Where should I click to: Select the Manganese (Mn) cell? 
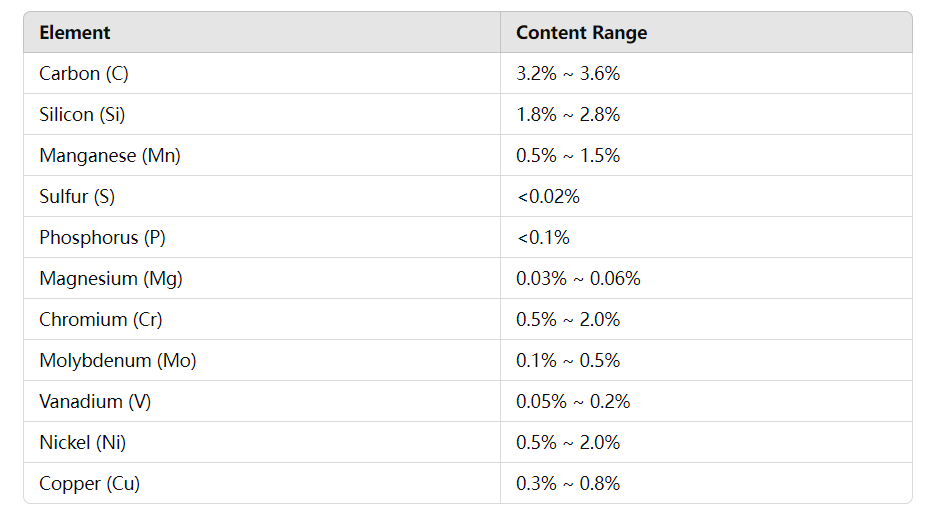(262, 155)
